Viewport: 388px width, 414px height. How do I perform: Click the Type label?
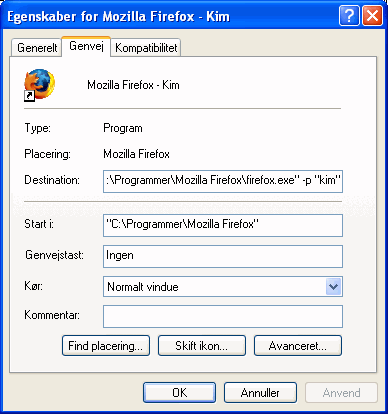[x=37, y=128]
